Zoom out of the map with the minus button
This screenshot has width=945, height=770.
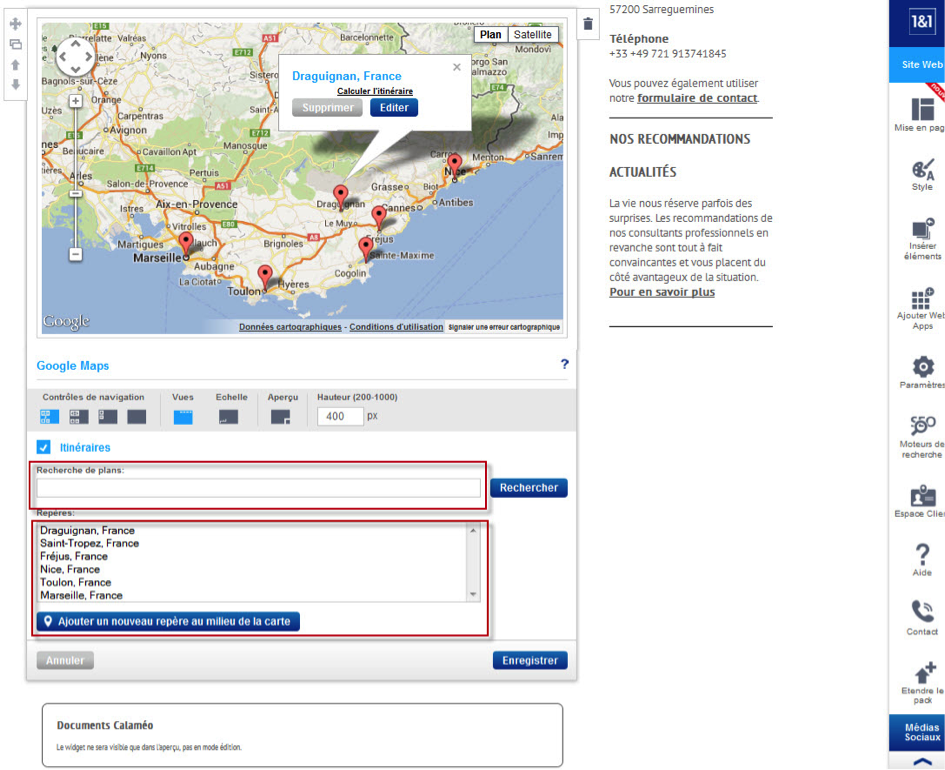coord(75,254)
